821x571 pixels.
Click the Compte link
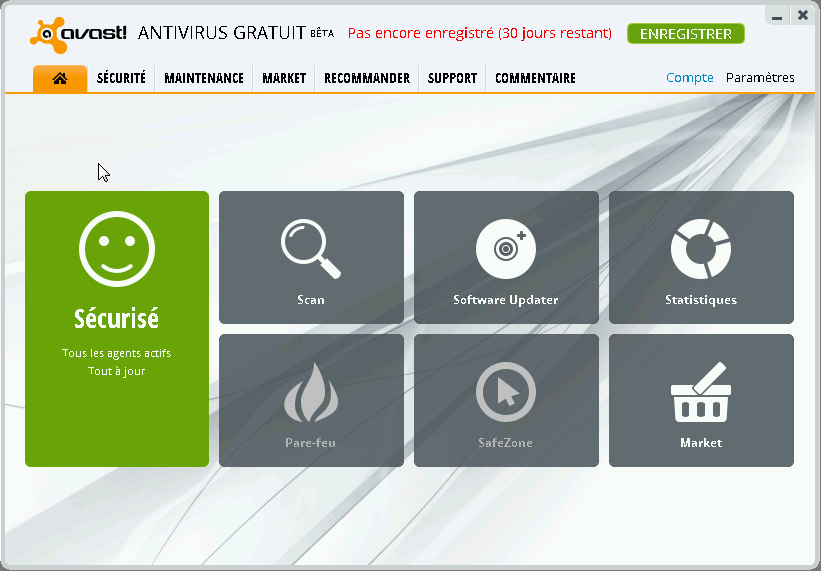pyautogui.click(x=690, y=78)
